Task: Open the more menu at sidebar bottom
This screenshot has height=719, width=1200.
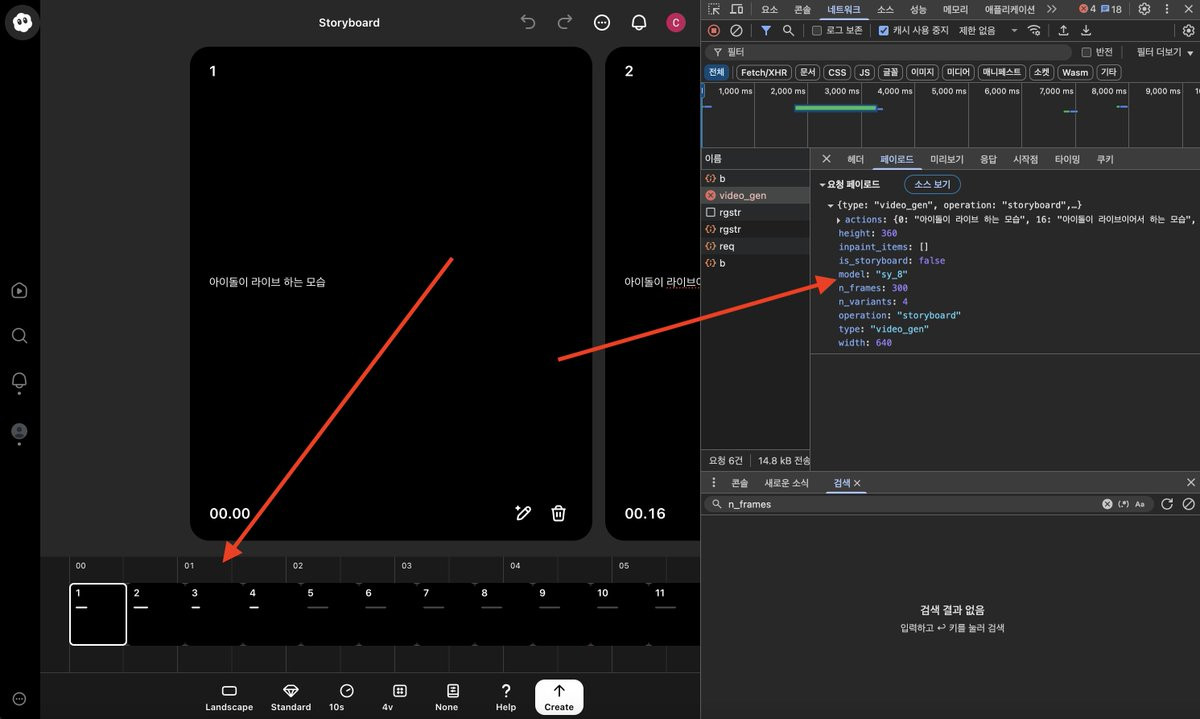Action: tap(19, 699)
